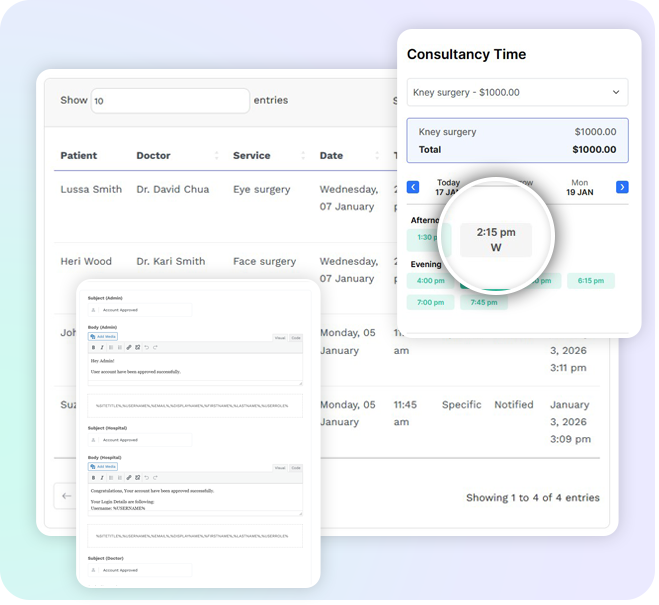Click the Eye surgery service cell
This screenshot has height=605, width=659.
262,190
